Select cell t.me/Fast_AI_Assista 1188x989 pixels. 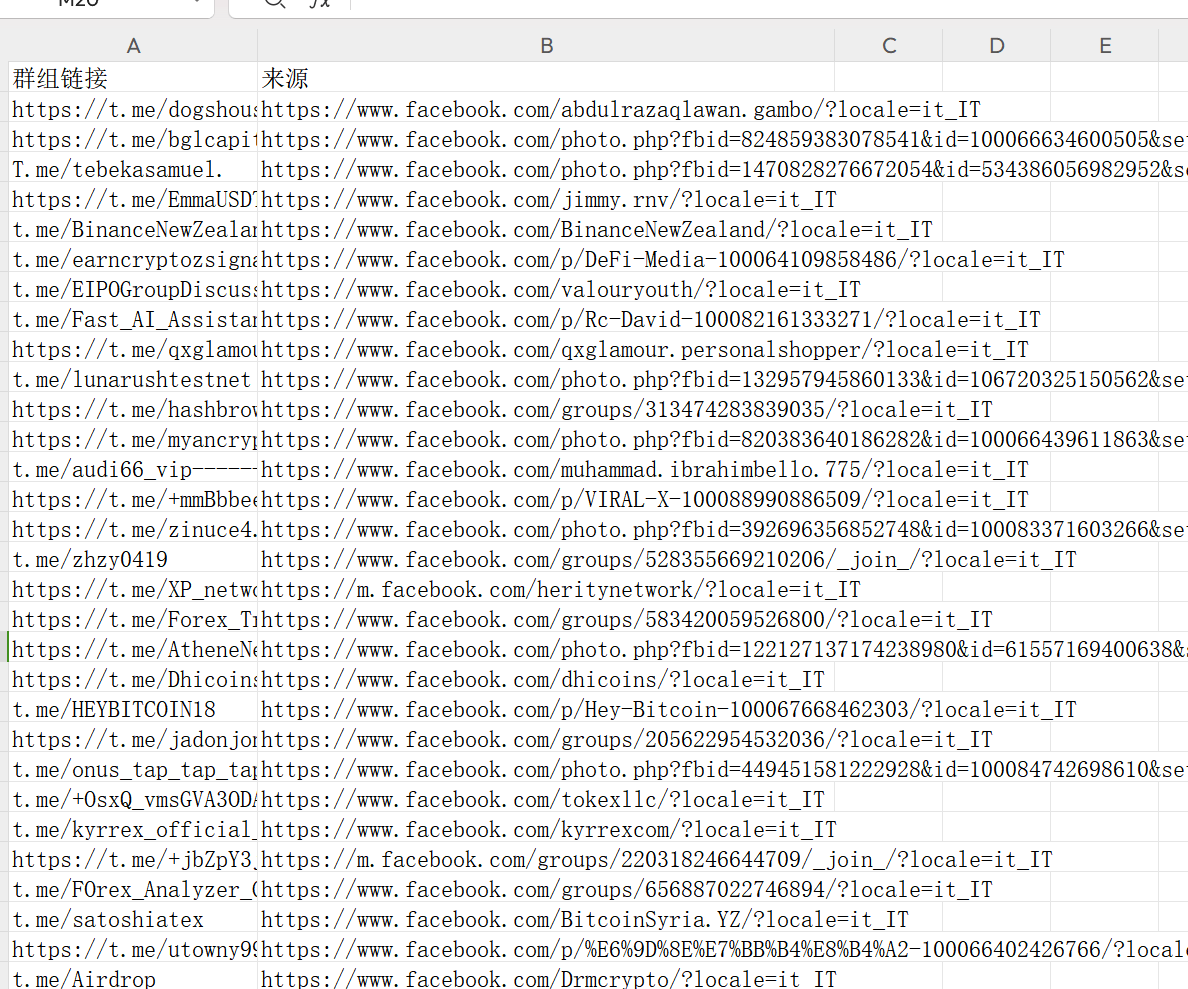click(133, 319)
